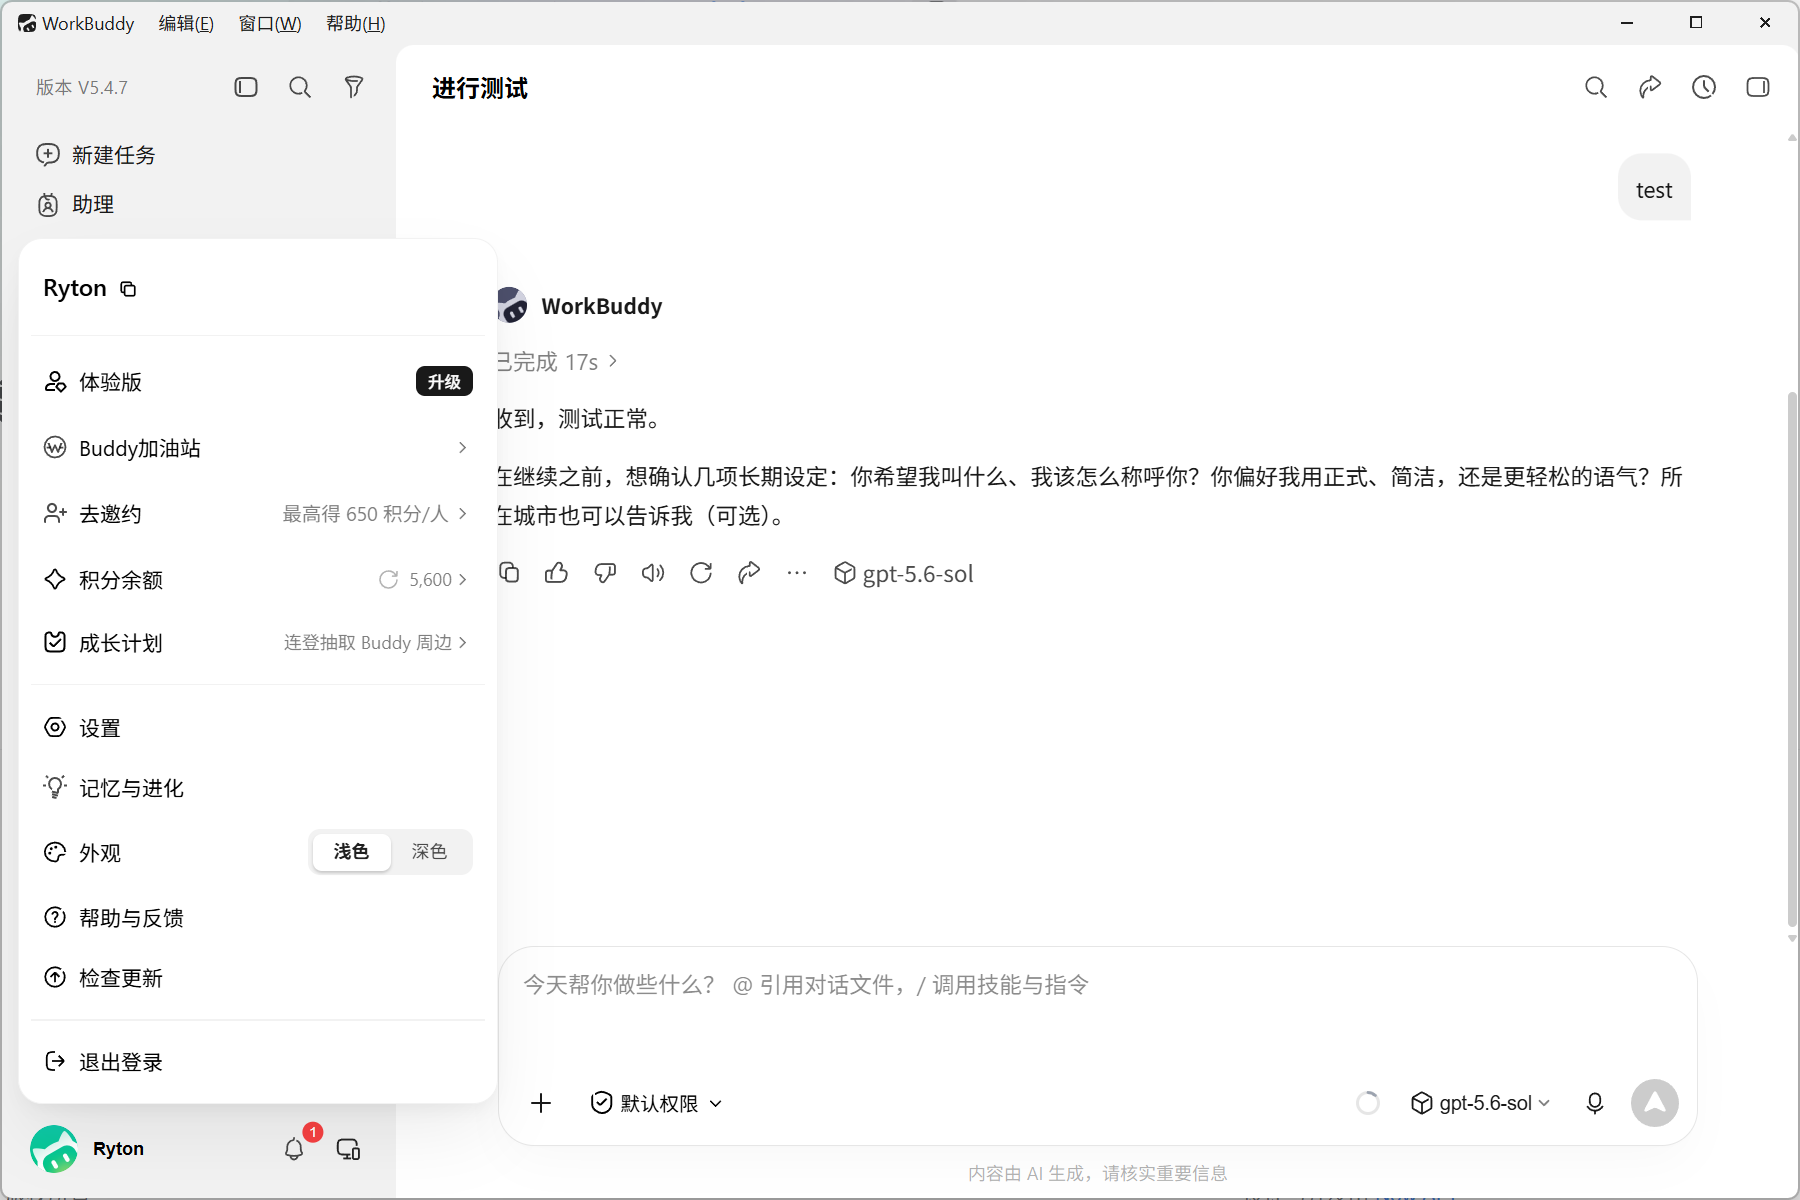Screen dimensions: 1800x1200
Task: Regenerate the response
Action: (701, 573)
